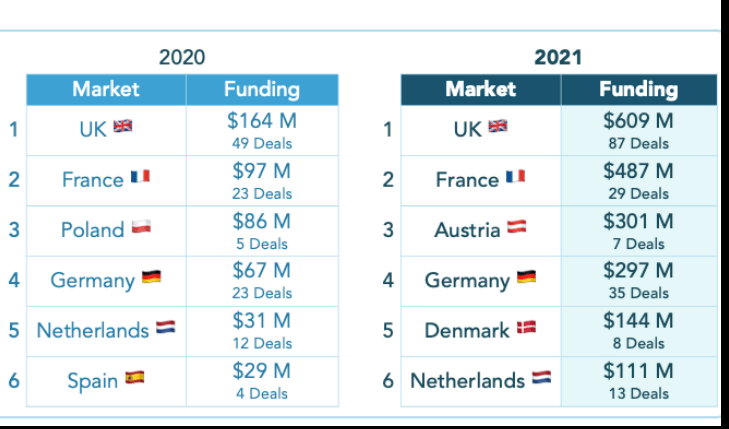Click the Germany flag in the 2021 table

click(526, 278)
